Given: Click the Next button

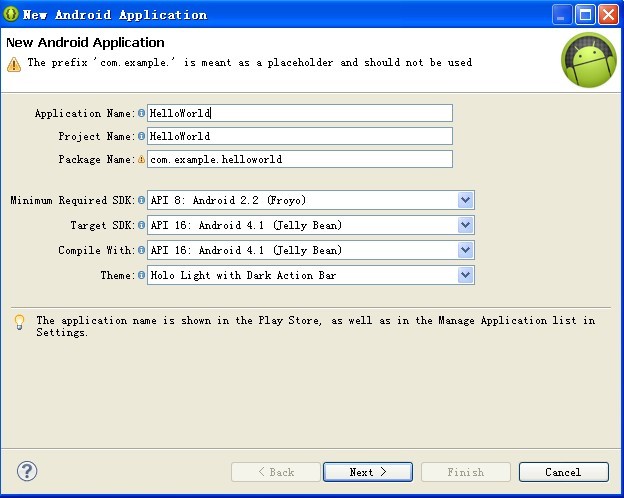Looking at the screenshot, I should click(x=368, y=472).
